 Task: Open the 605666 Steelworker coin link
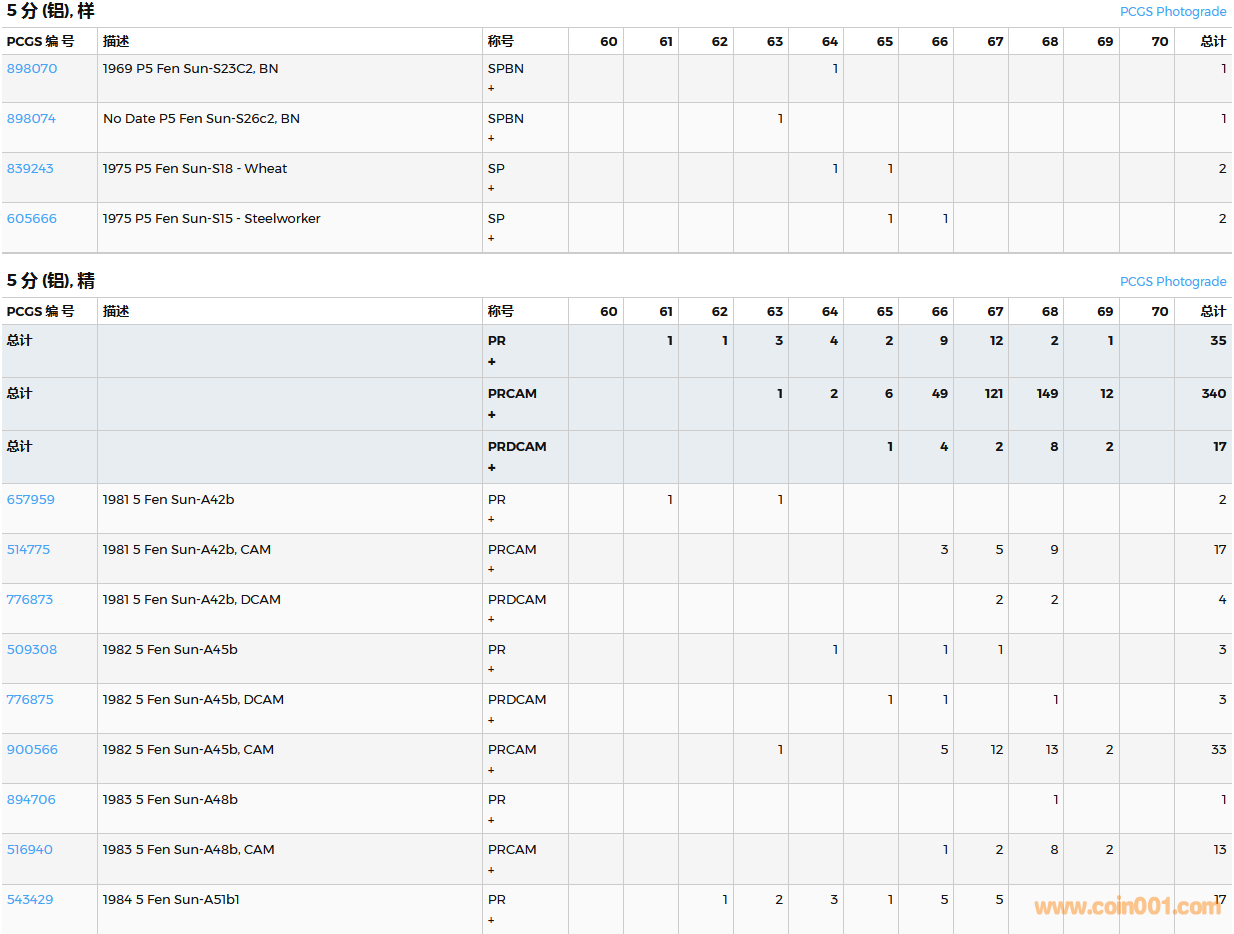[32, 219]
